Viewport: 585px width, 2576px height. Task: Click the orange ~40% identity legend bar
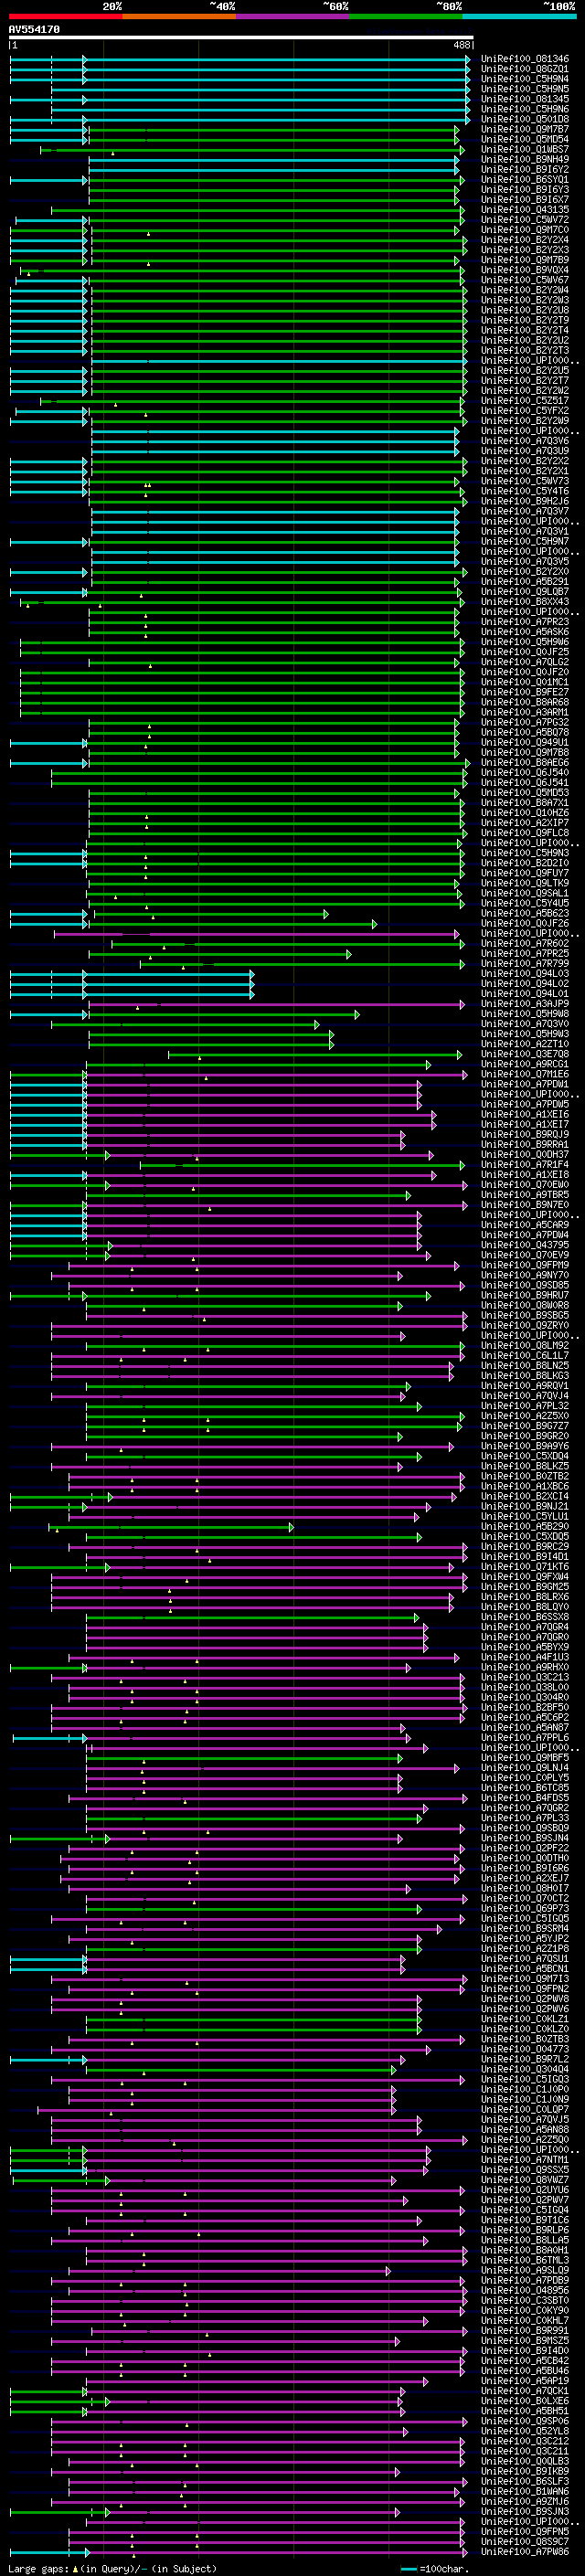(179, 16)
